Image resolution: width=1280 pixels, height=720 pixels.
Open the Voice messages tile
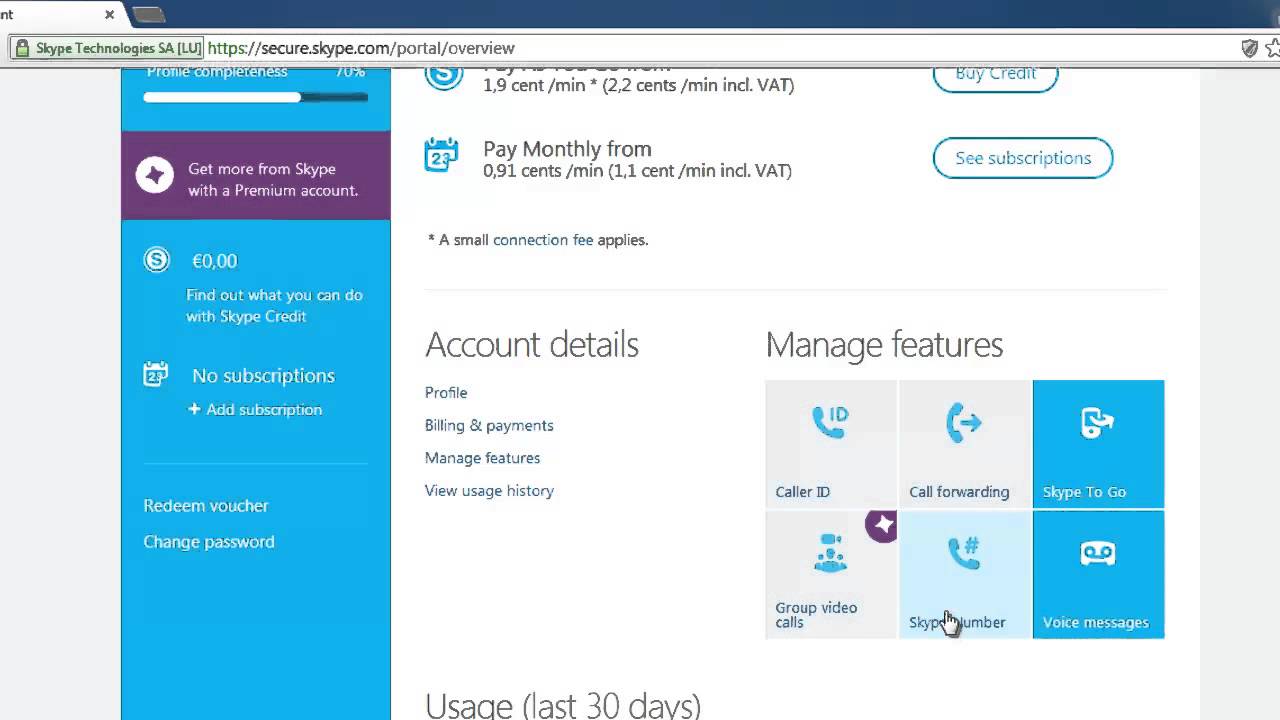(1098, 575)
